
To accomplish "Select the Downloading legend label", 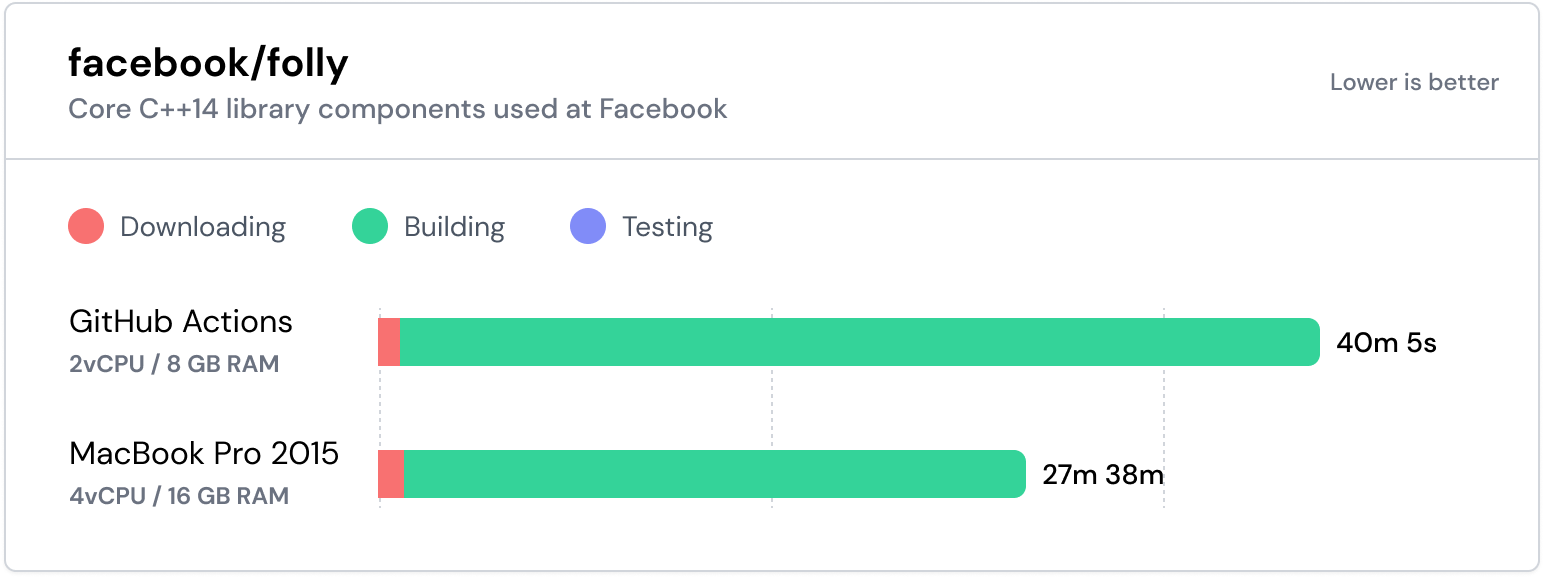I will tap(202, 227).
